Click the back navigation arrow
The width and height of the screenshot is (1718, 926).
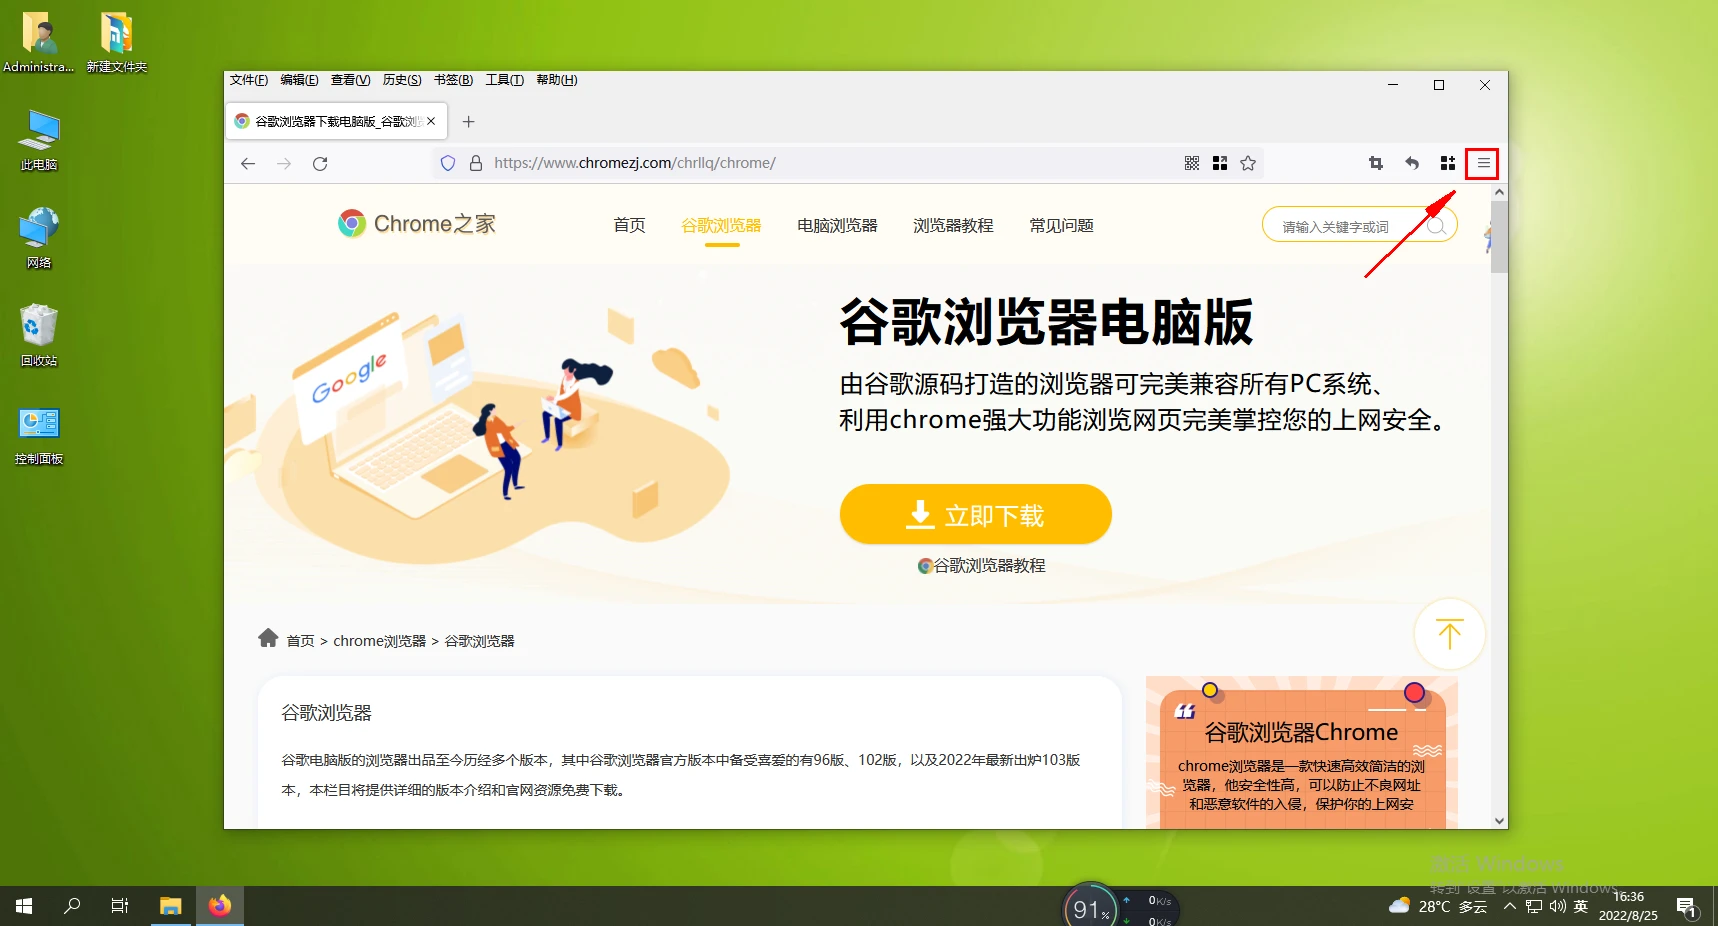click(x=248, y=163)
